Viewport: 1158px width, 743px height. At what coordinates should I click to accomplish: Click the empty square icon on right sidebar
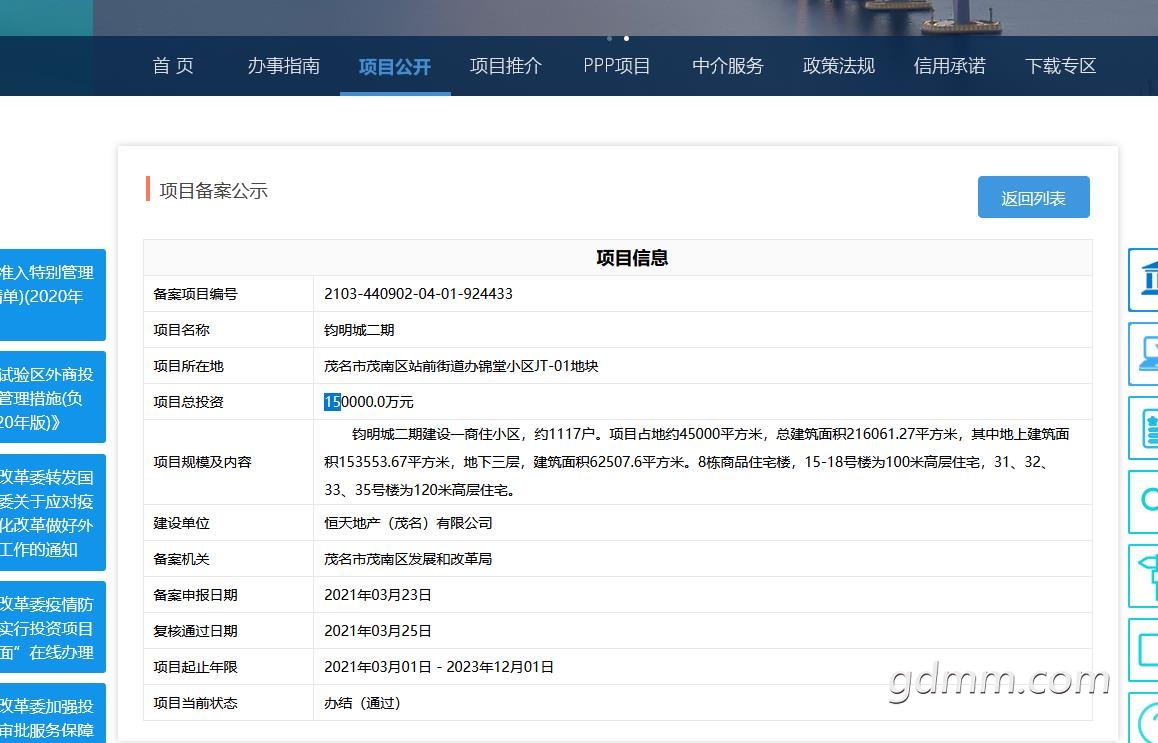1143,650
